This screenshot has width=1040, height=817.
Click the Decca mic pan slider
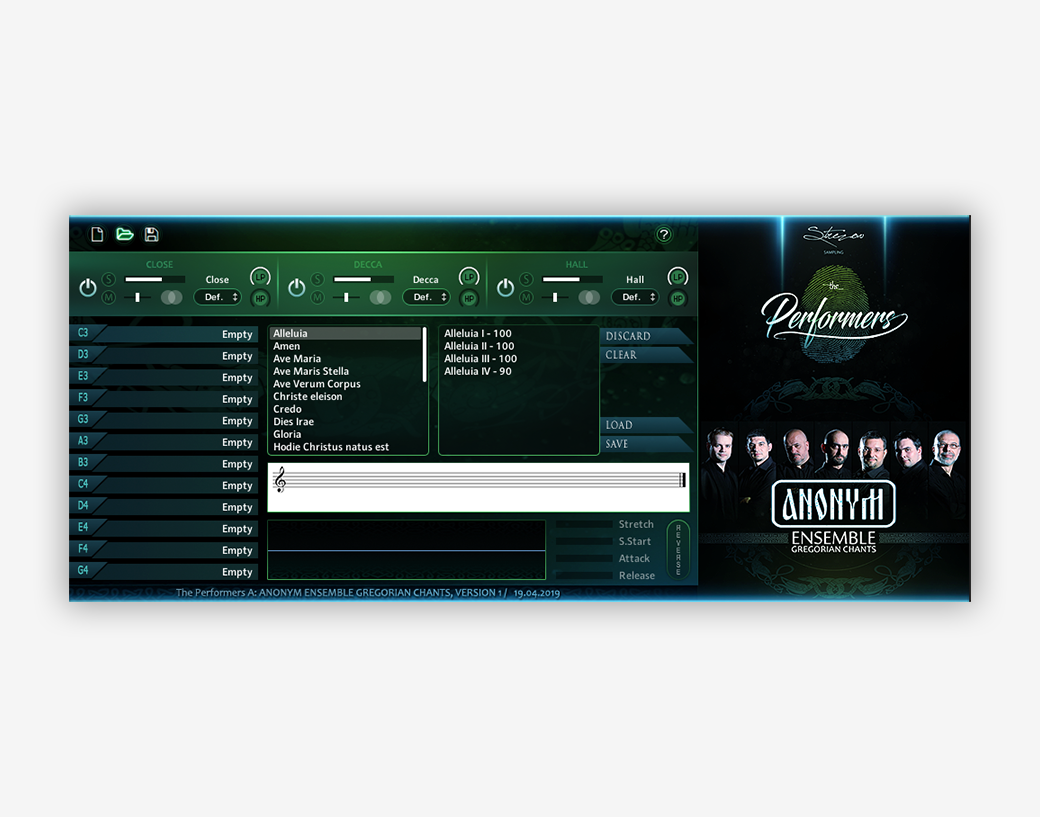point(346,297)
